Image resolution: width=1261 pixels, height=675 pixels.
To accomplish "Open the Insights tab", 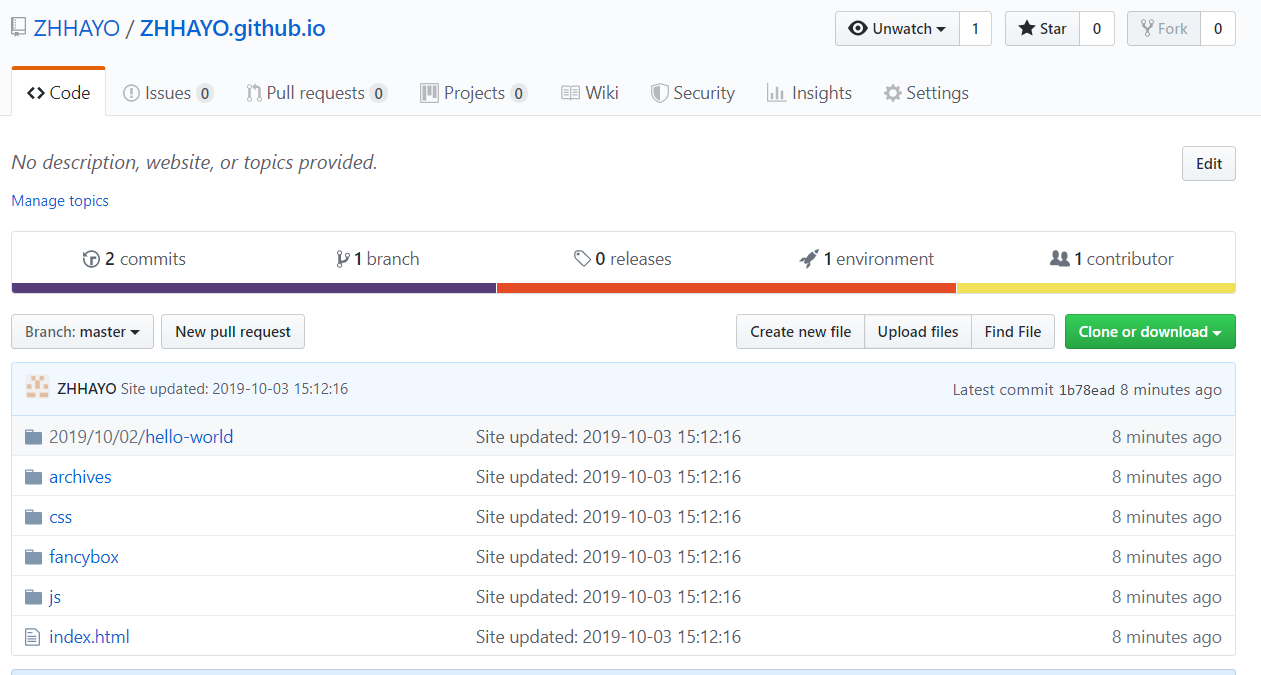I will (809, 93).
